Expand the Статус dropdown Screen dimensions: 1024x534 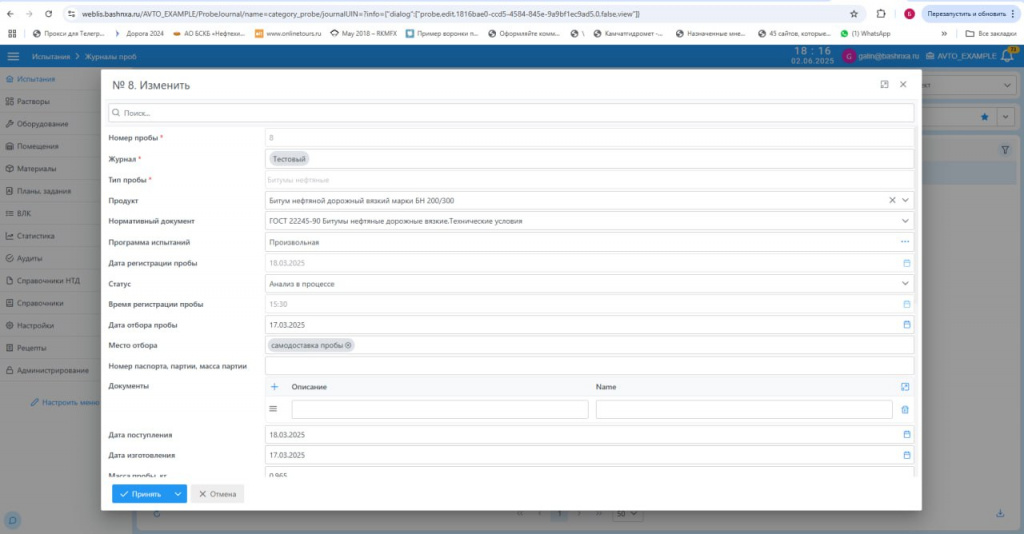point(905,283)
